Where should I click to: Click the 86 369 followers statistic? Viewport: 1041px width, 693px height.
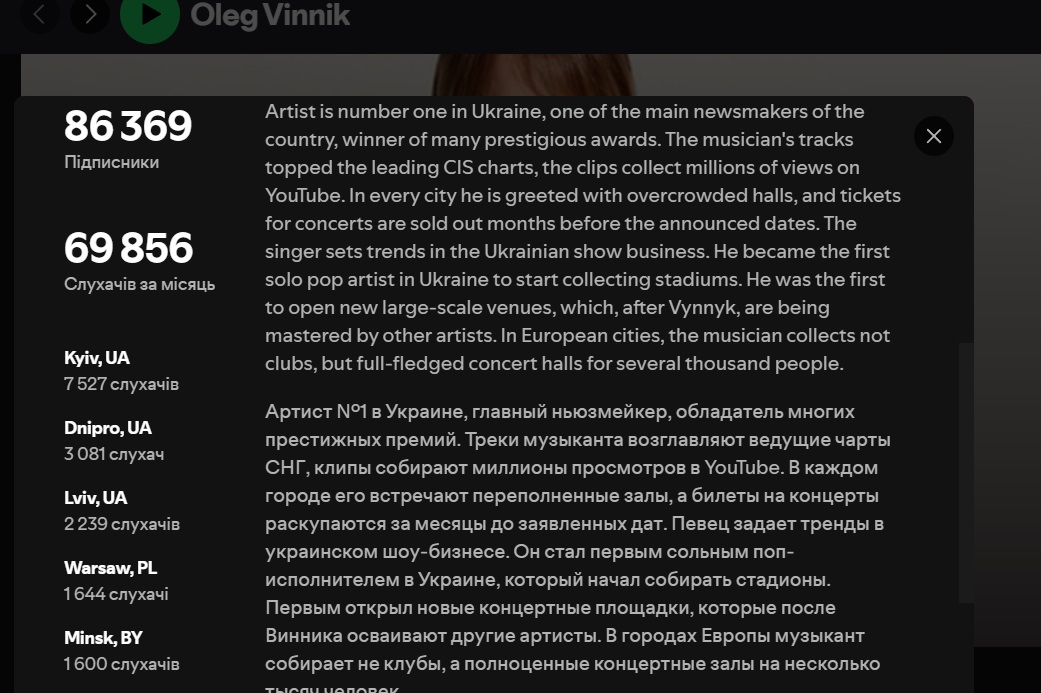click(x=127, y=126)
